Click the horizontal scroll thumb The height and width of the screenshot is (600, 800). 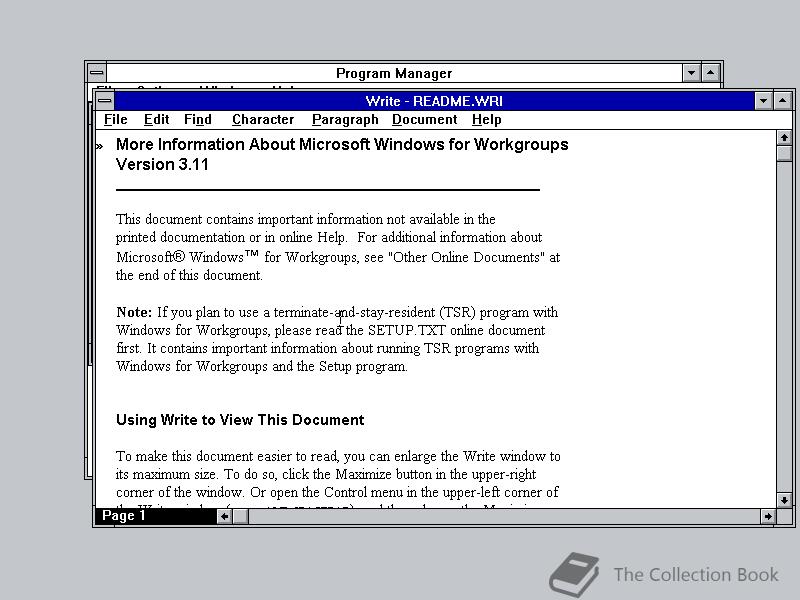[240, 516]
